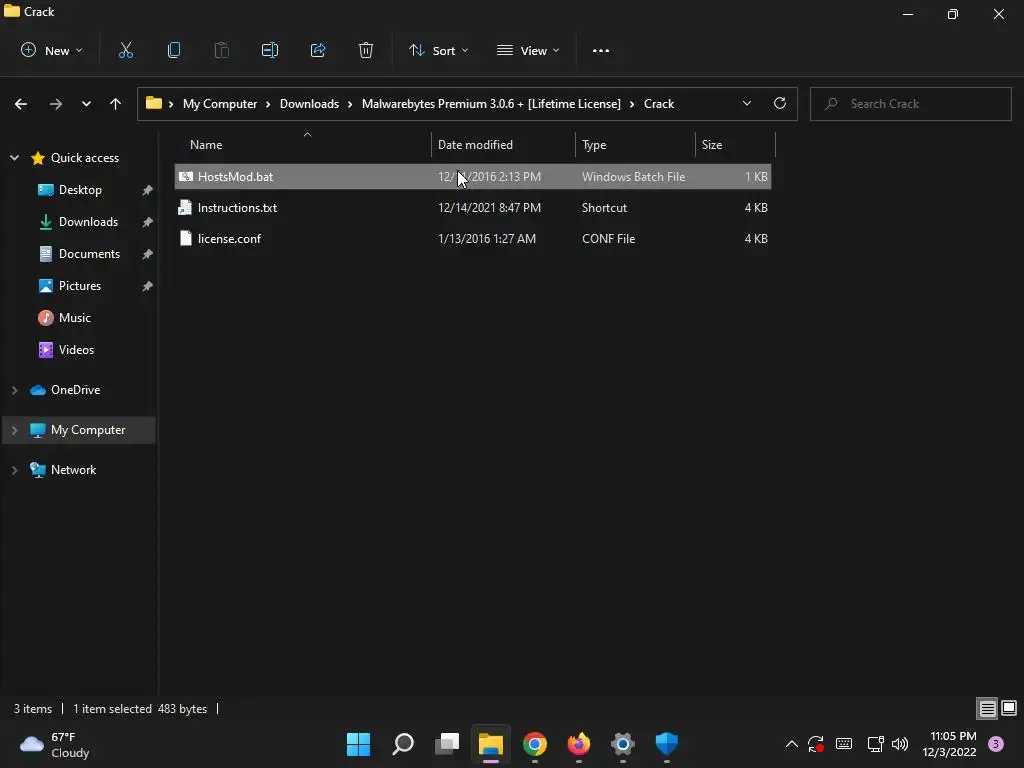Click the volume speaker tray icon
This screenshot has width=1024, height=768.
click(x=900, y=744)
